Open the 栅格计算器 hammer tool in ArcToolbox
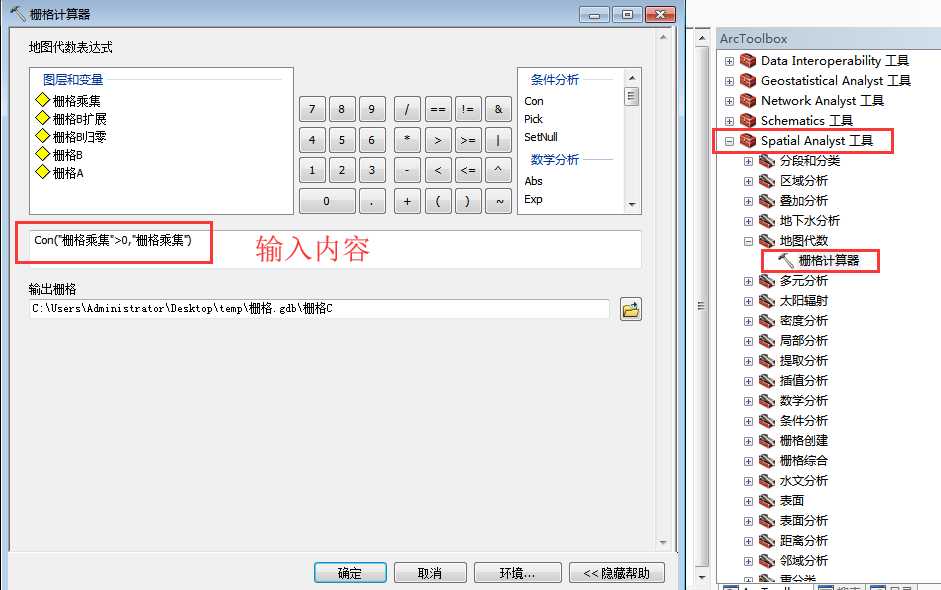Screen dimensions: 941x590 786,260
